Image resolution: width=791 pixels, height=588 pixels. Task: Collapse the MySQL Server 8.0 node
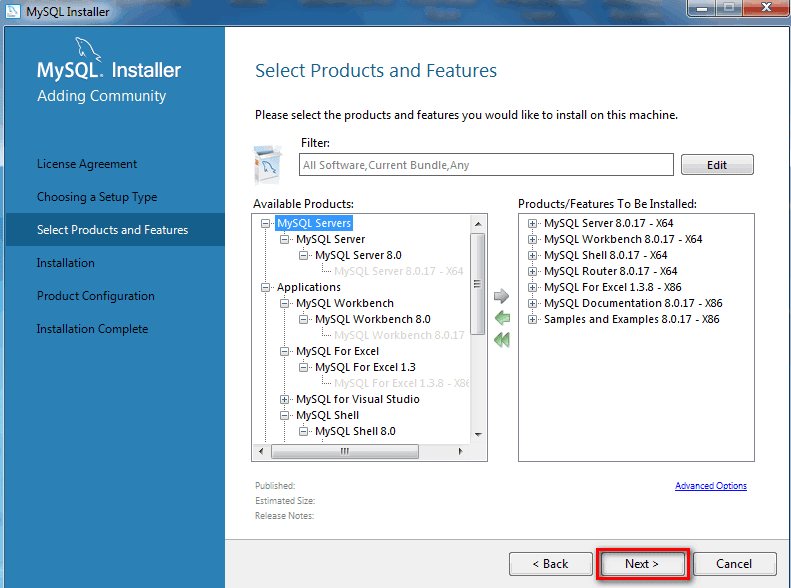pos(303,255)
